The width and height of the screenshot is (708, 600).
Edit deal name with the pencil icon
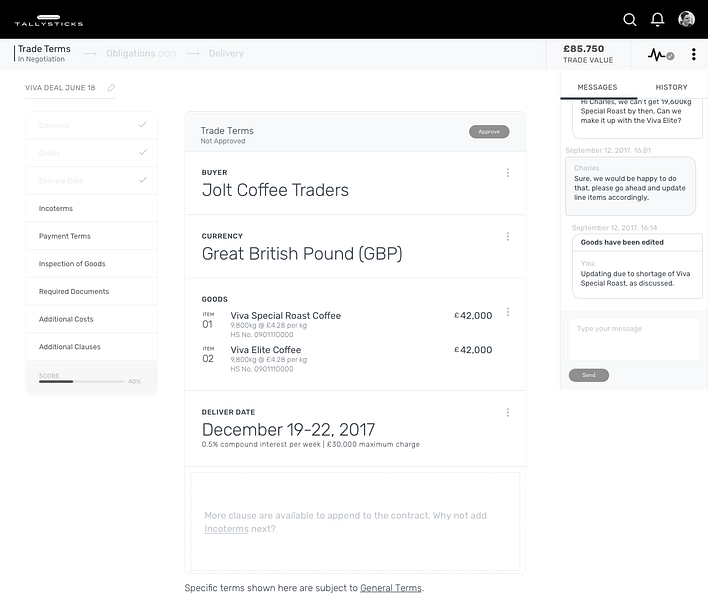click(111, 88)
